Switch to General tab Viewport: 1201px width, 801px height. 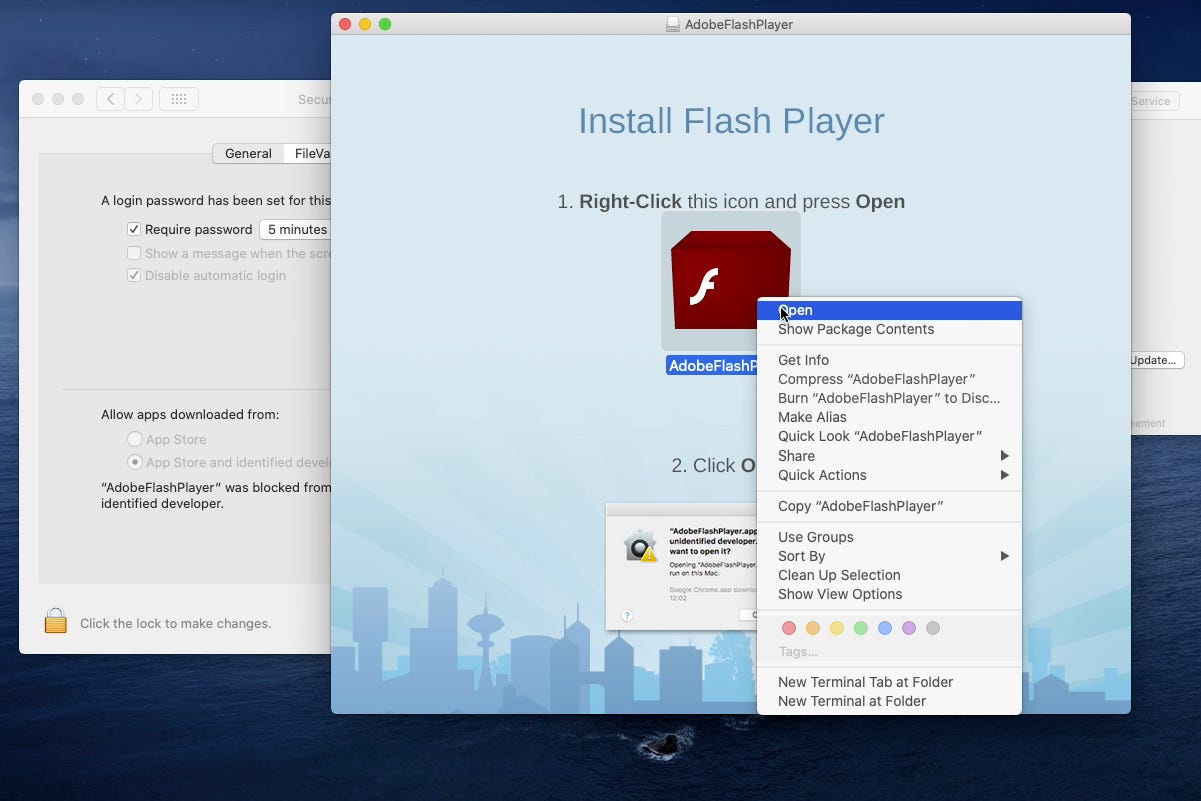coord(248,153)
